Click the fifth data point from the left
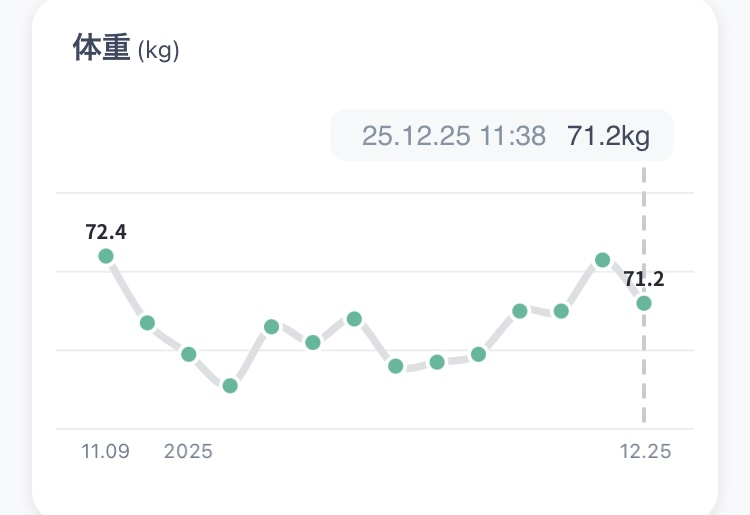 pyautogui.click(x=271, y=327)
